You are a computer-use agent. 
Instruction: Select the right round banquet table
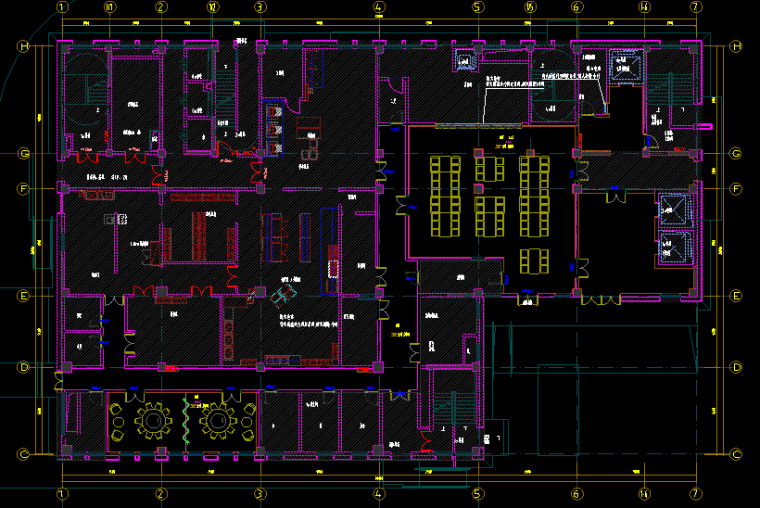[217, 421]
